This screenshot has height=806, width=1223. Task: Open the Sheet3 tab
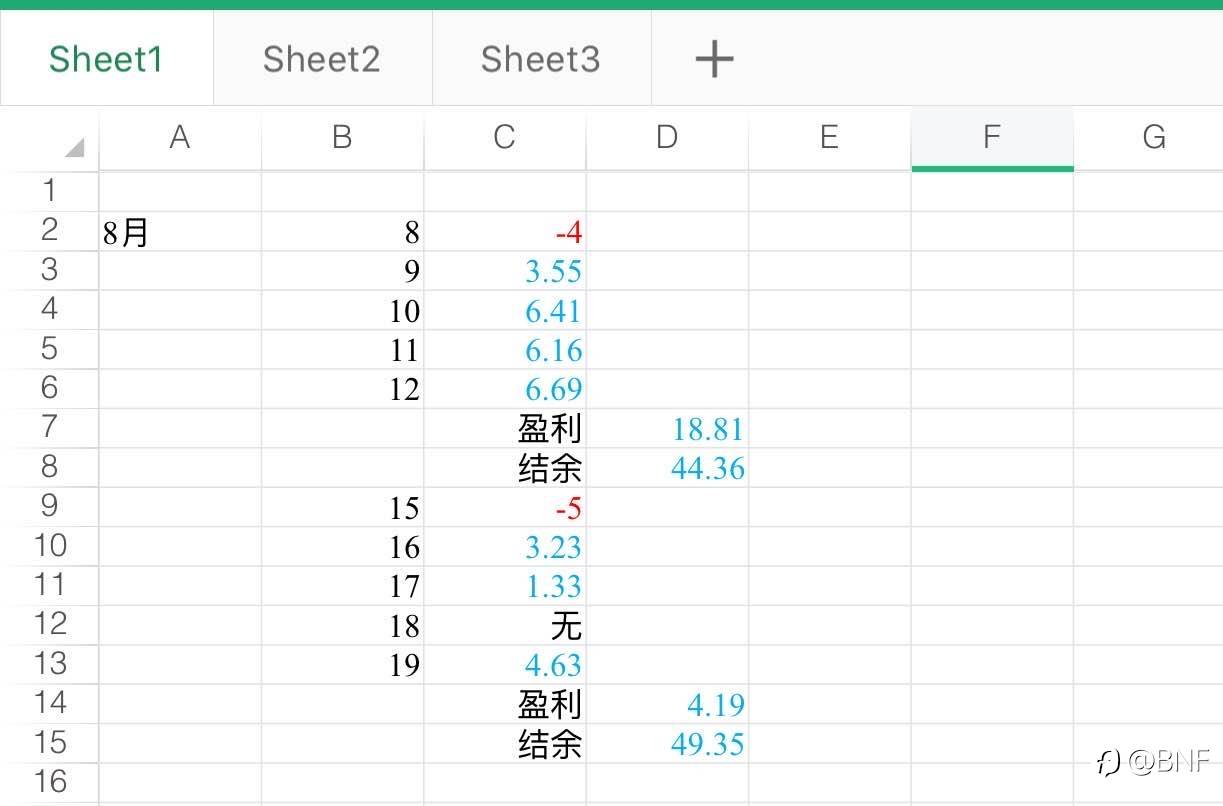(540, 60)
